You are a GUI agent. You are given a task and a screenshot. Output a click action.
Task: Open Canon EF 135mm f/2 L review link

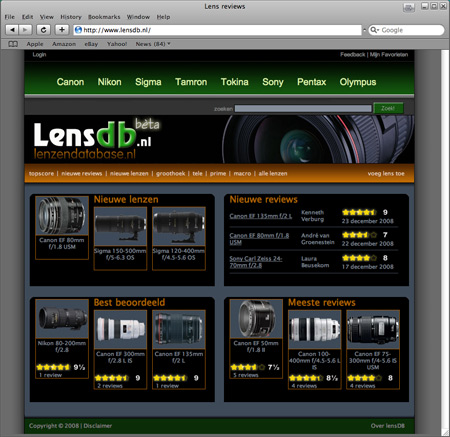[261, 216]
